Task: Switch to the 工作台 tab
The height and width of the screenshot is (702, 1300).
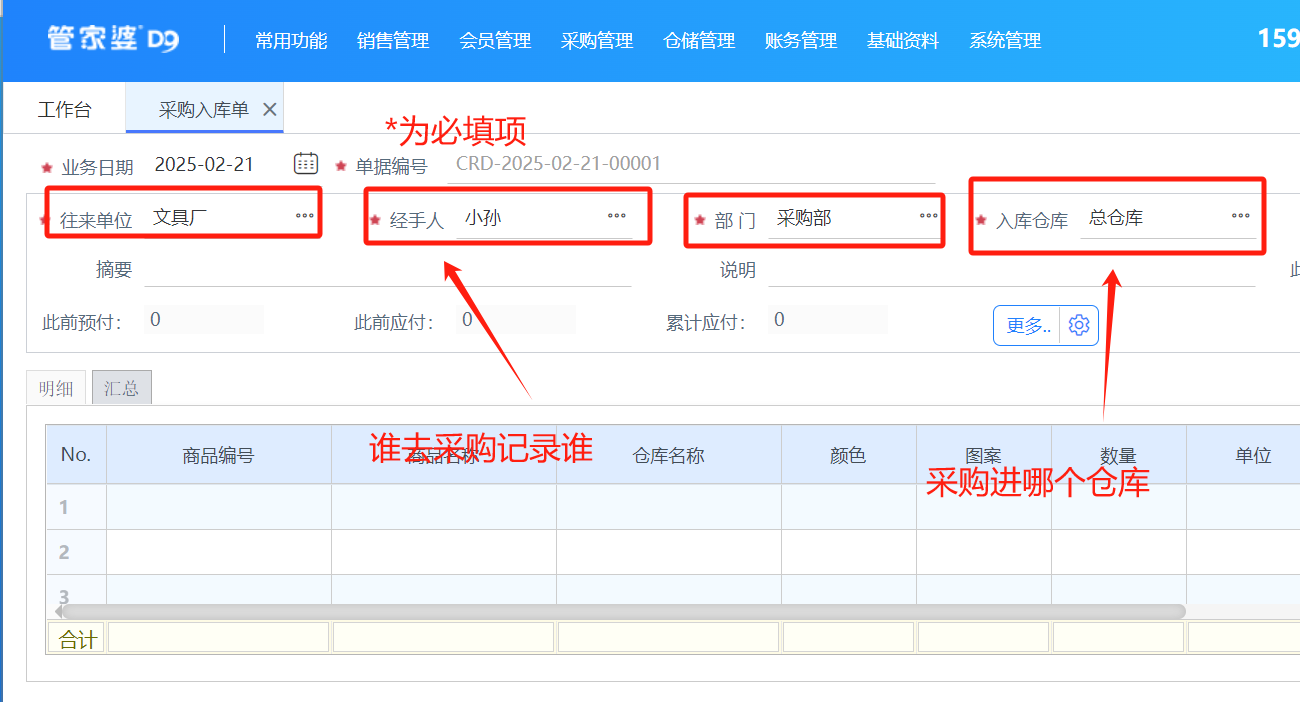Action: click(65, 110)
